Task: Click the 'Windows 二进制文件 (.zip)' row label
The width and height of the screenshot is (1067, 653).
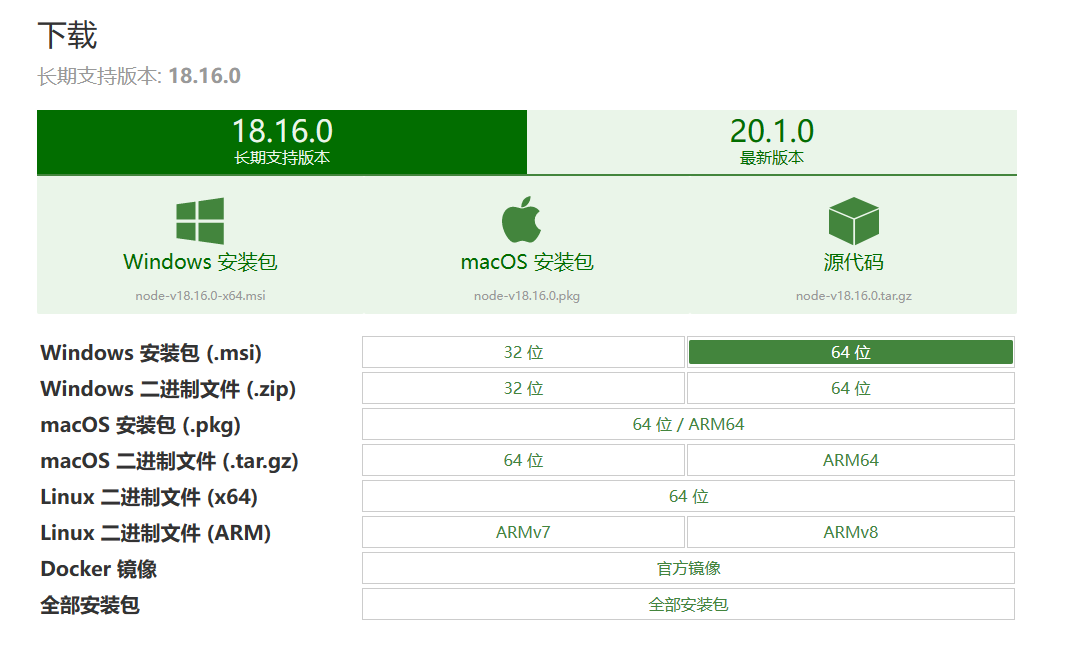Action: click(x=168, y=389)
